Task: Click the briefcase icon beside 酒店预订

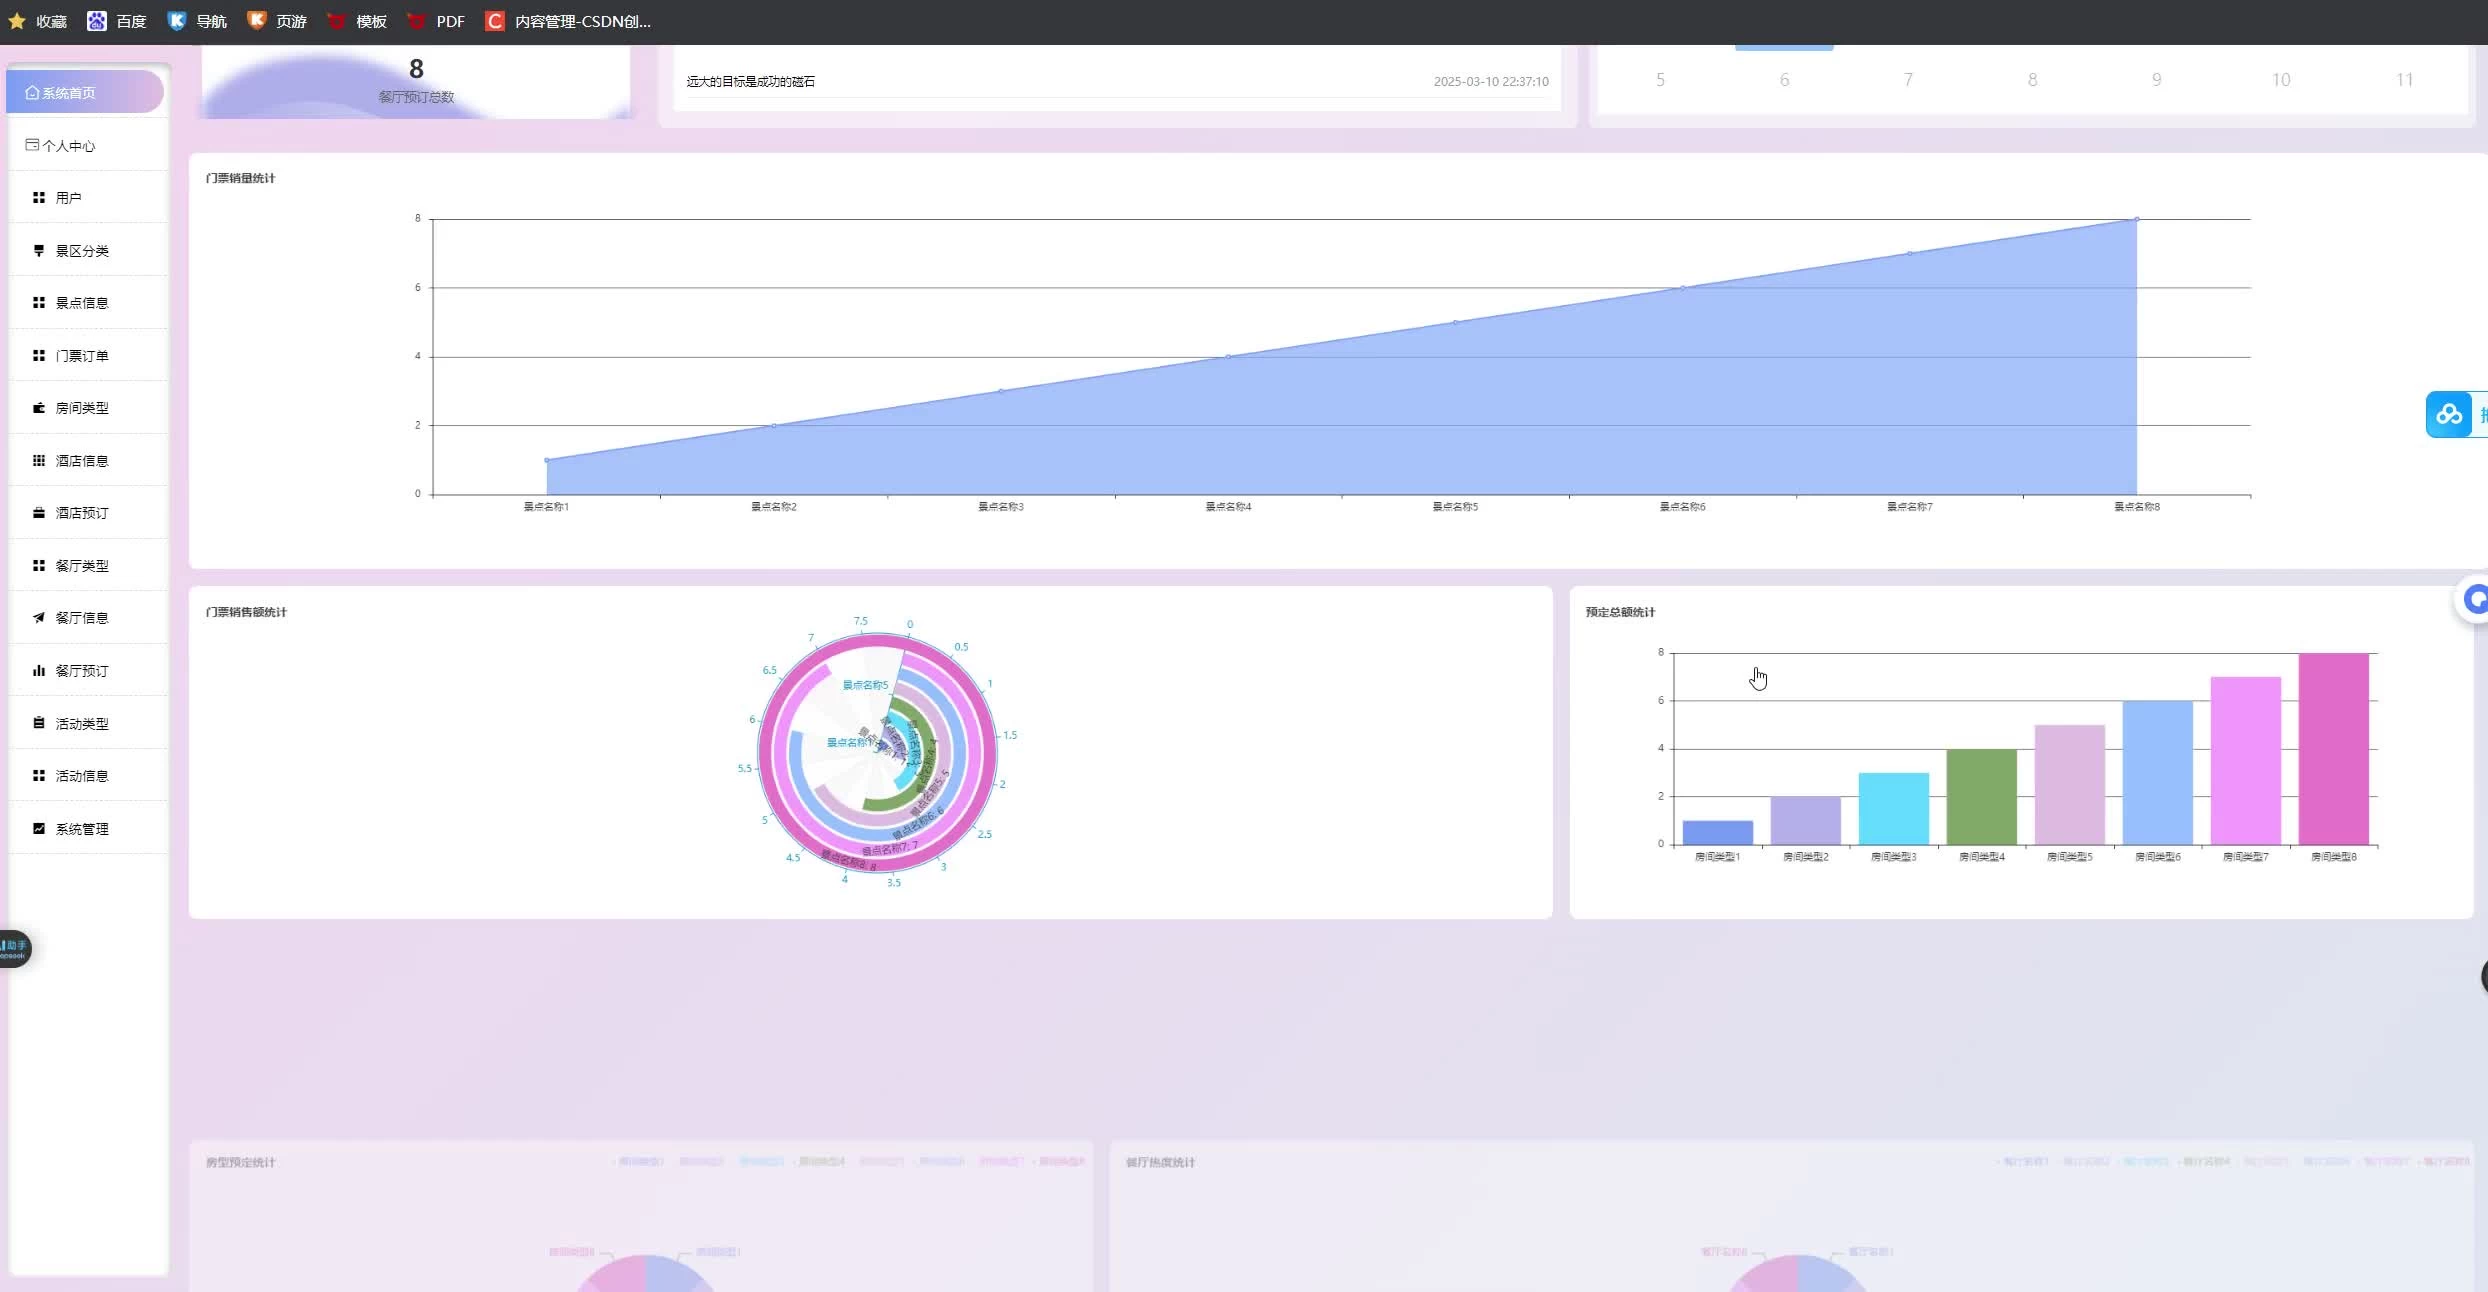Action: point(39,513)
